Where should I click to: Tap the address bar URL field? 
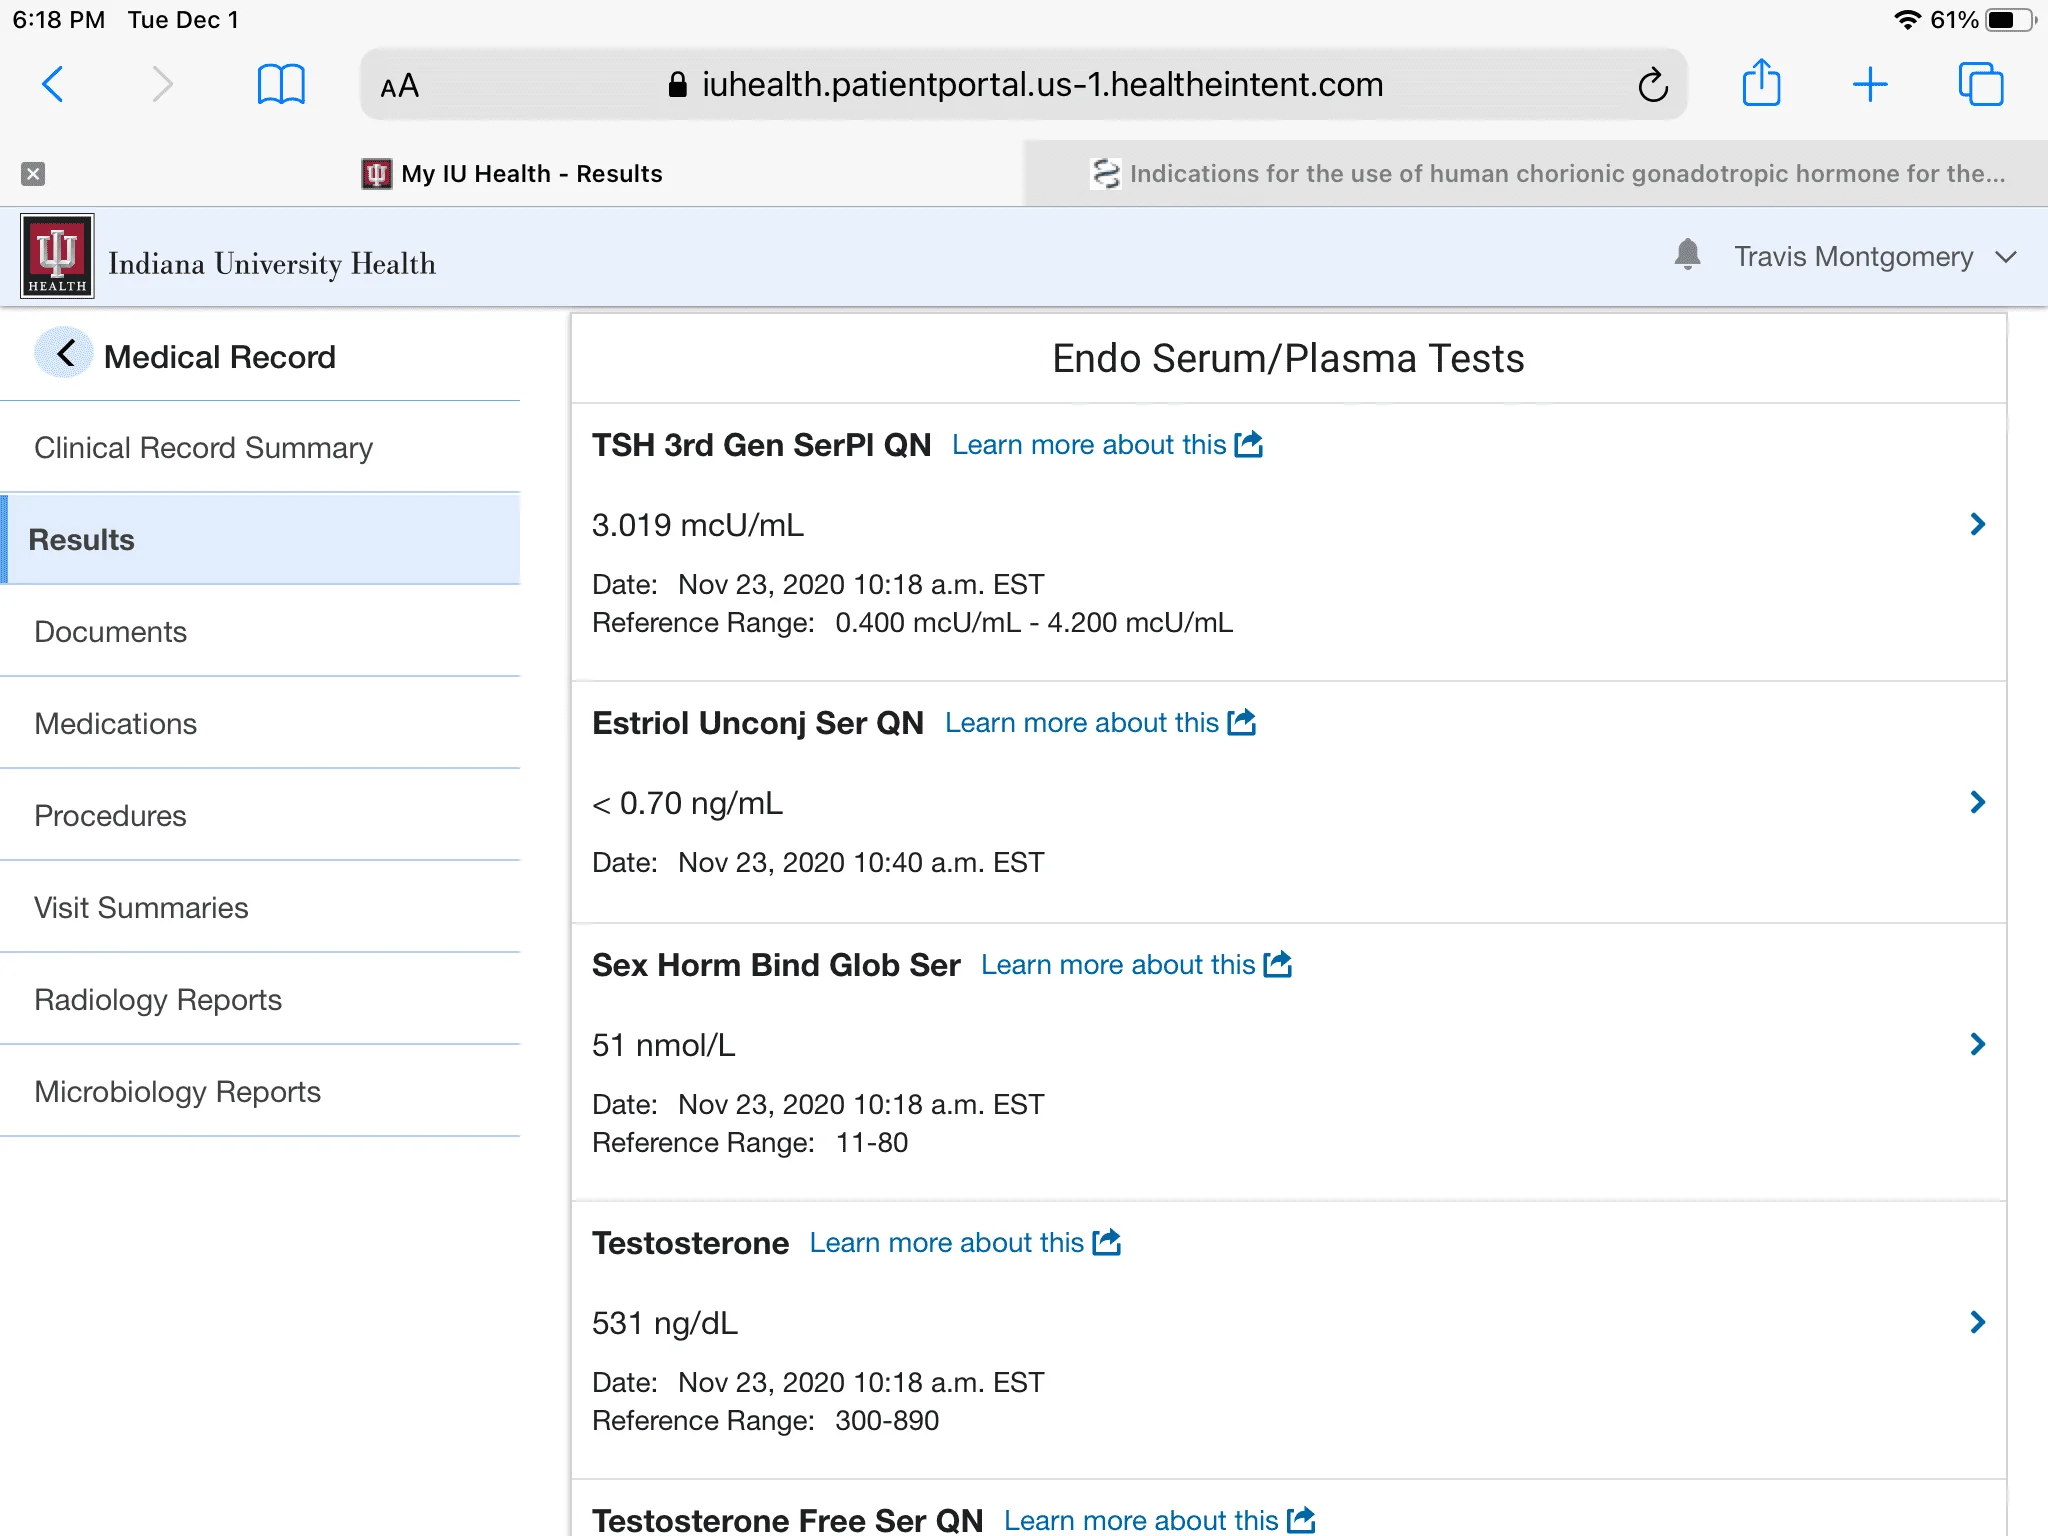pyautogui.click(x=1024, y=85)
